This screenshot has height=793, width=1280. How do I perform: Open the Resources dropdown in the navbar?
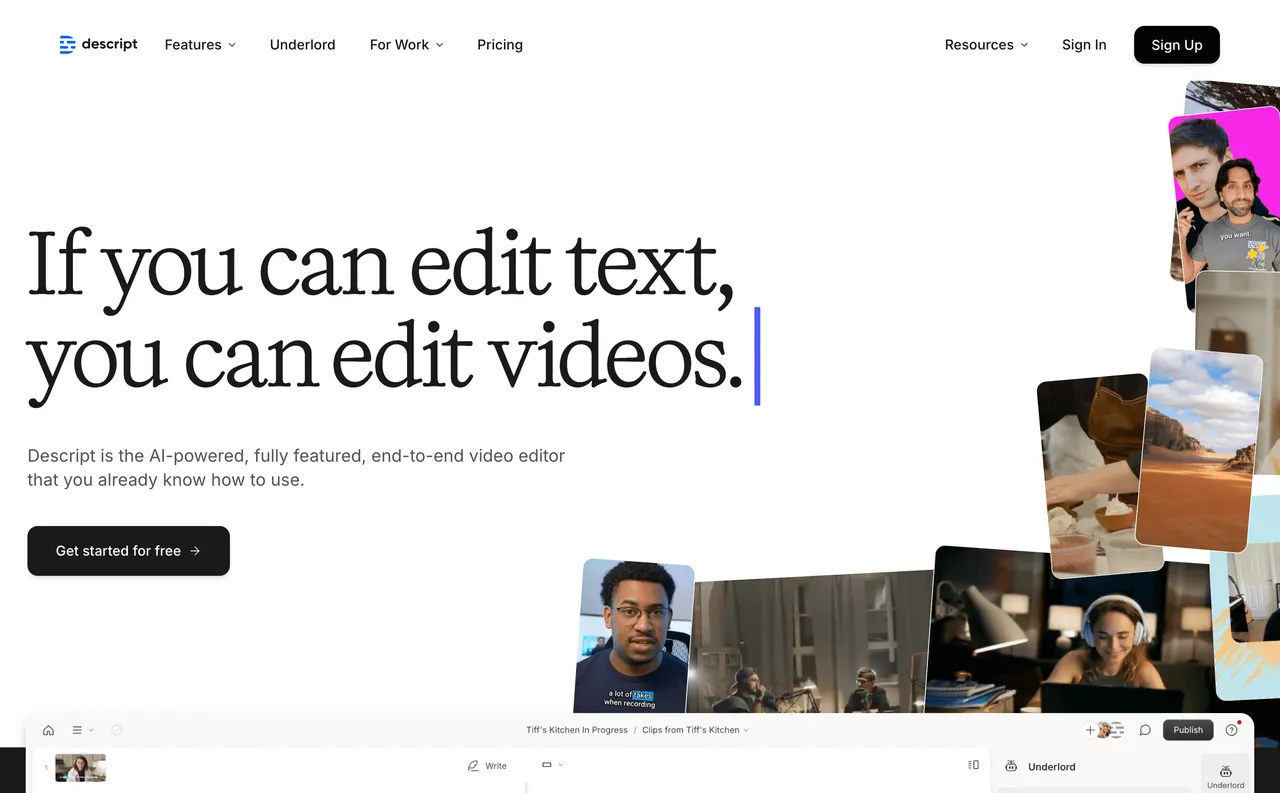click(x=986, y=45)
